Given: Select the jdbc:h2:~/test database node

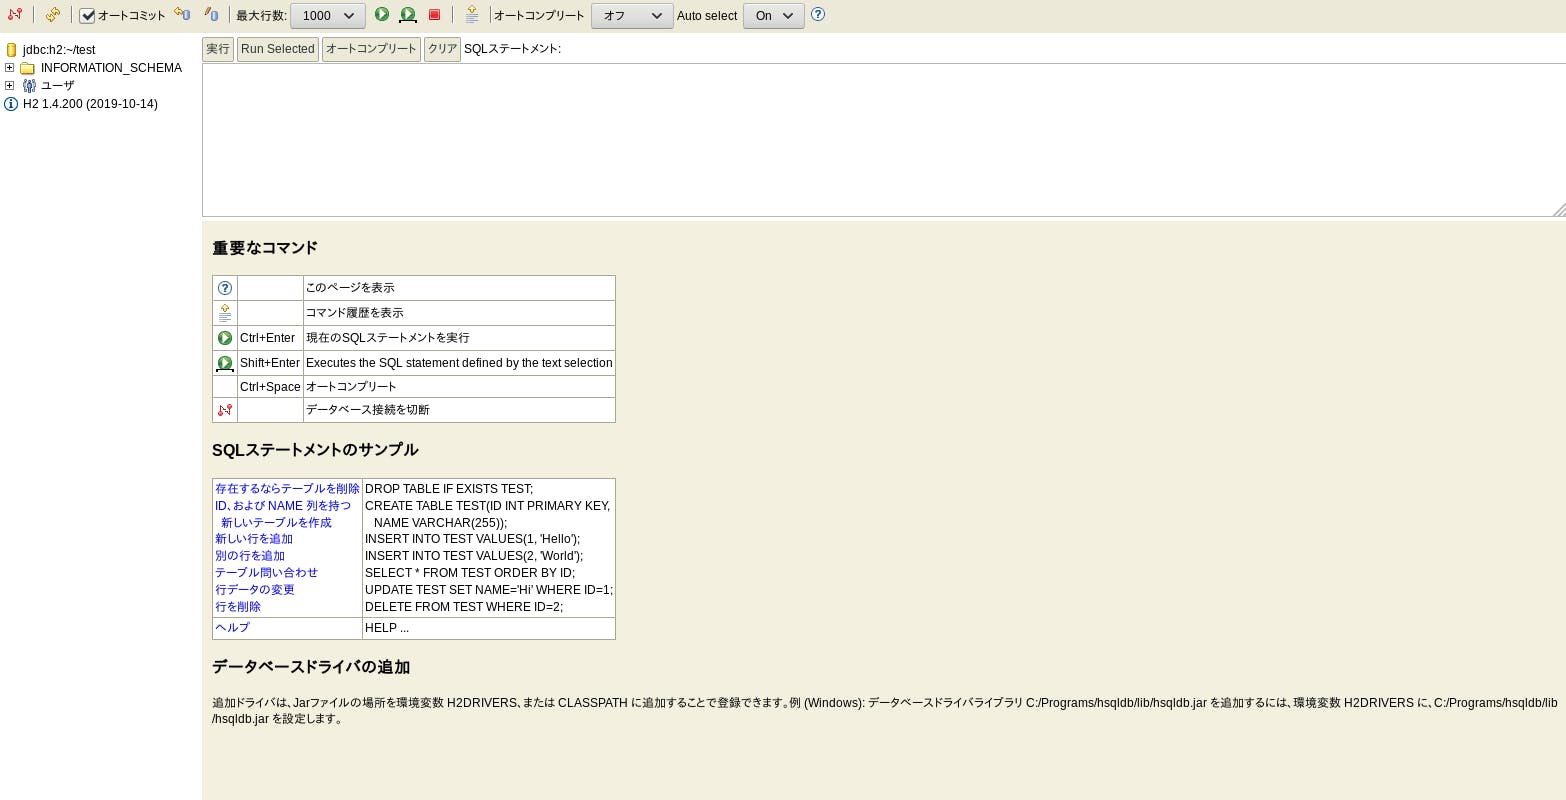Looking at the screenshot, I should point(59,50).
